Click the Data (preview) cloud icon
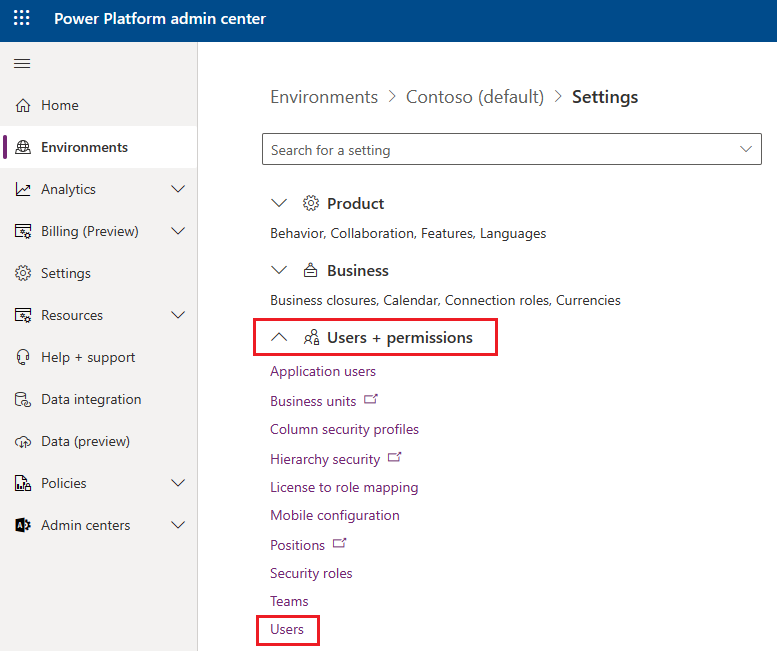This screenshot has height=651, width=777. coord(23,441)
